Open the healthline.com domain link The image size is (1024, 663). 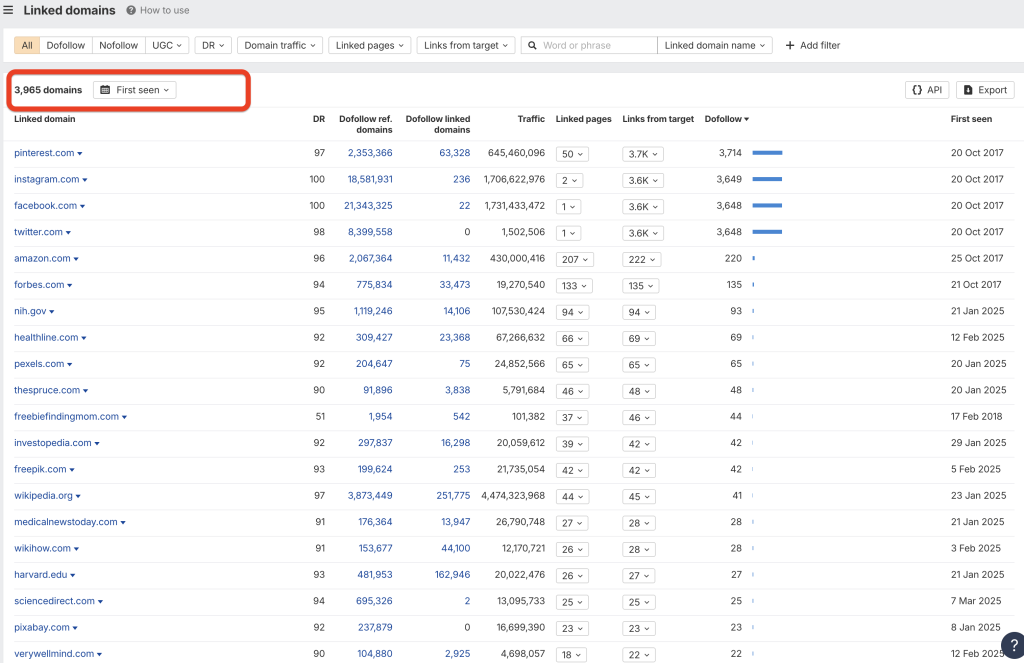pos(46,338)
